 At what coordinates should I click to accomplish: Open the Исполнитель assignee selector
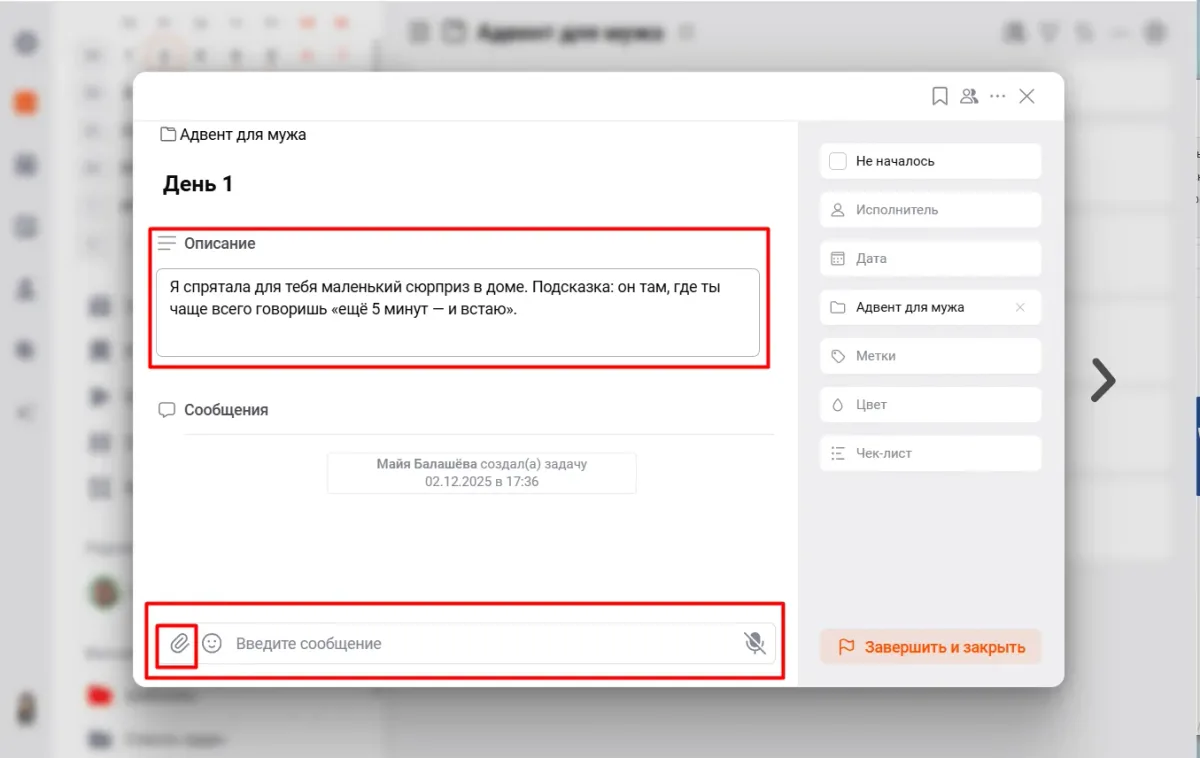pos(930,210)
